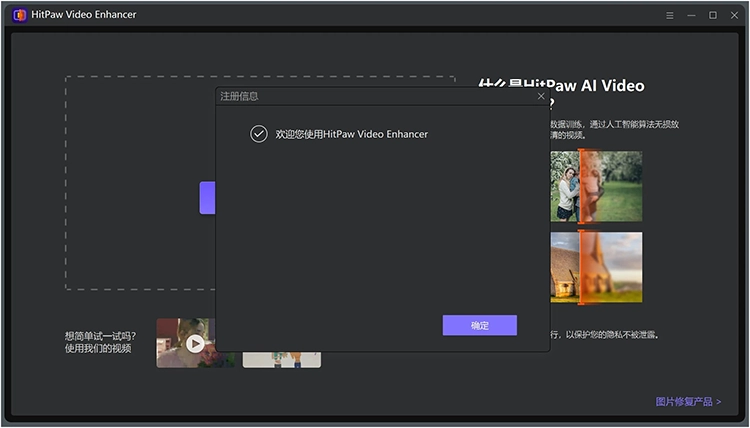Viewport: 750px width, 428px height.
Task: Click the welcome message 欢迎您使用HitPaw text
Action: point(351,134)
